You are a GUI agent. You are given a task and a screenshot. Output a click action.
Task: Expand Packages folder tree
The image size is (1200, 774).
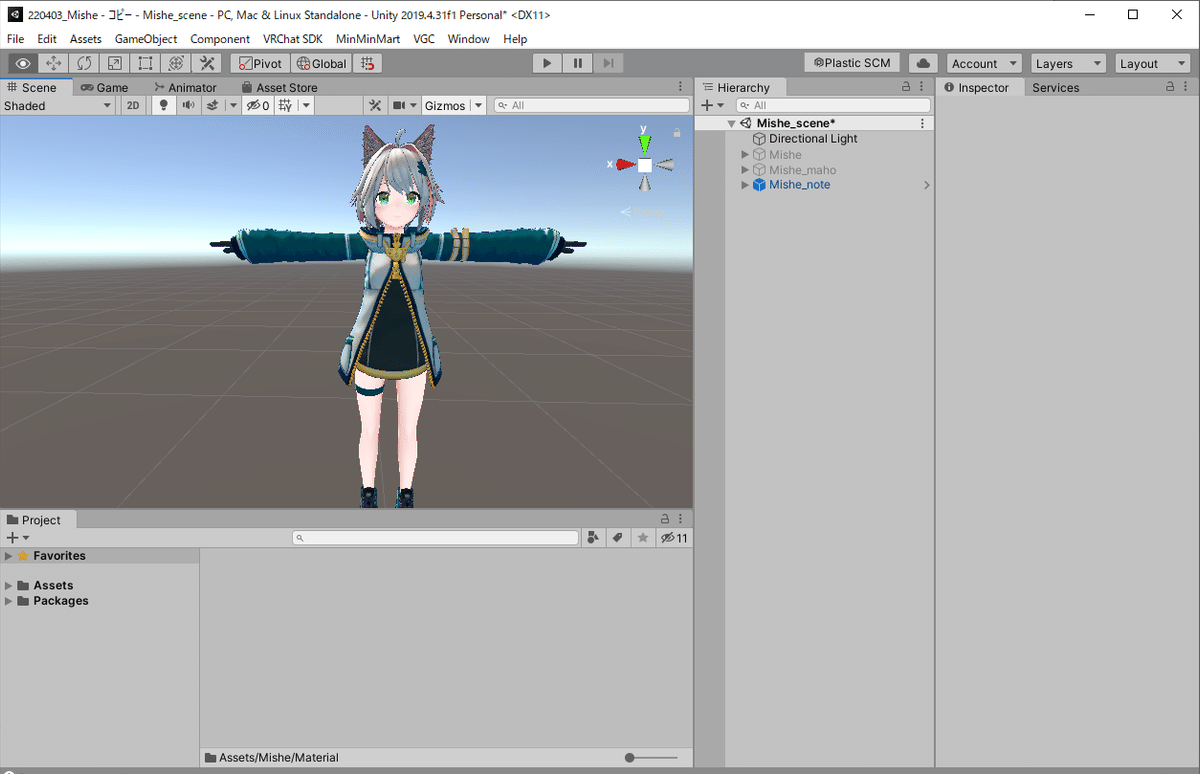pos(9,601)
